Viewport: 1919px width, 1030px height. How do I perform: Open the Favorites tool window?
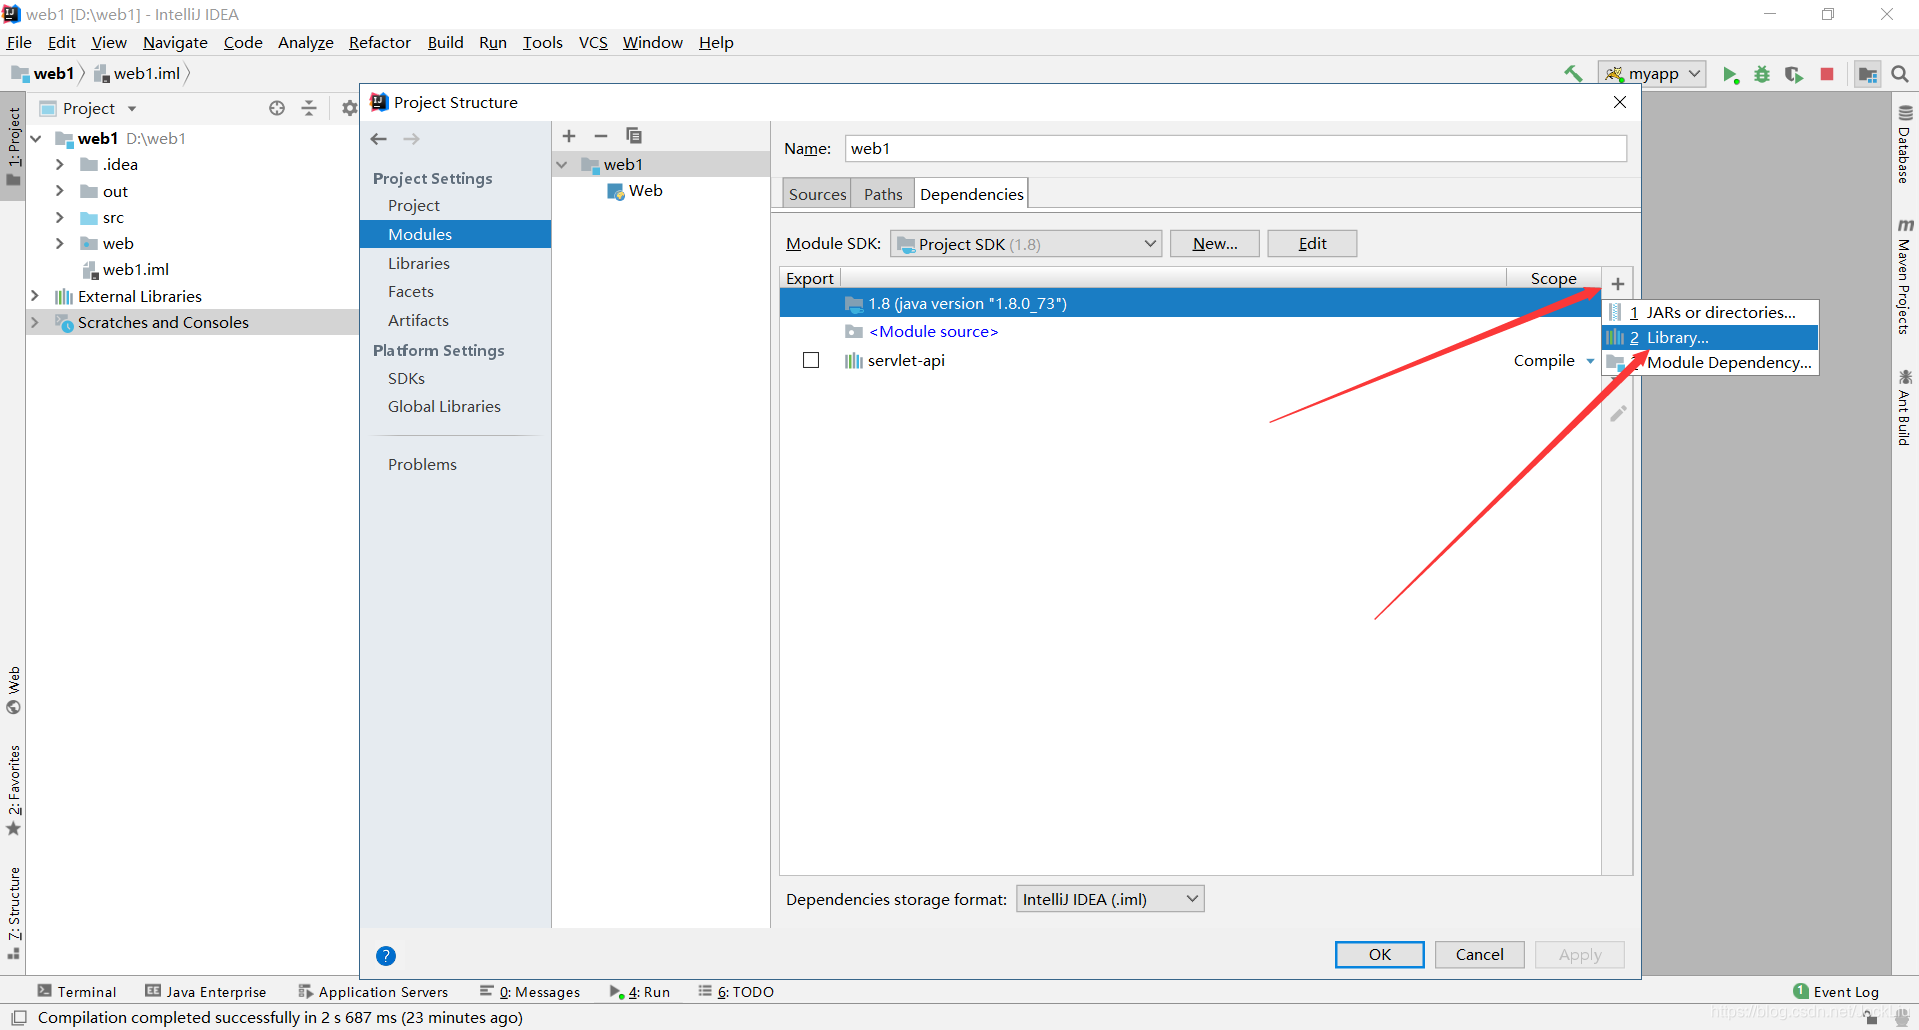(x=13, y=790)
